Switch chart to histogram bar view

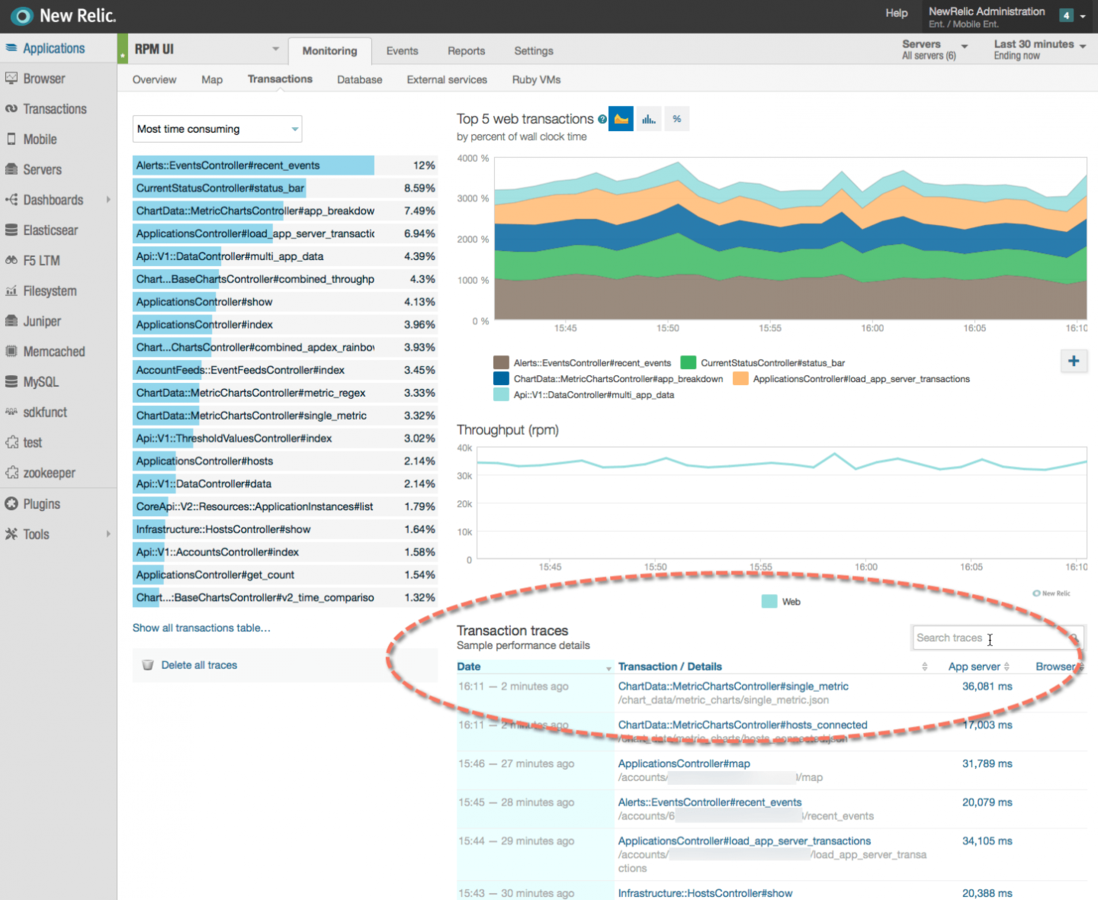point(649,119)
